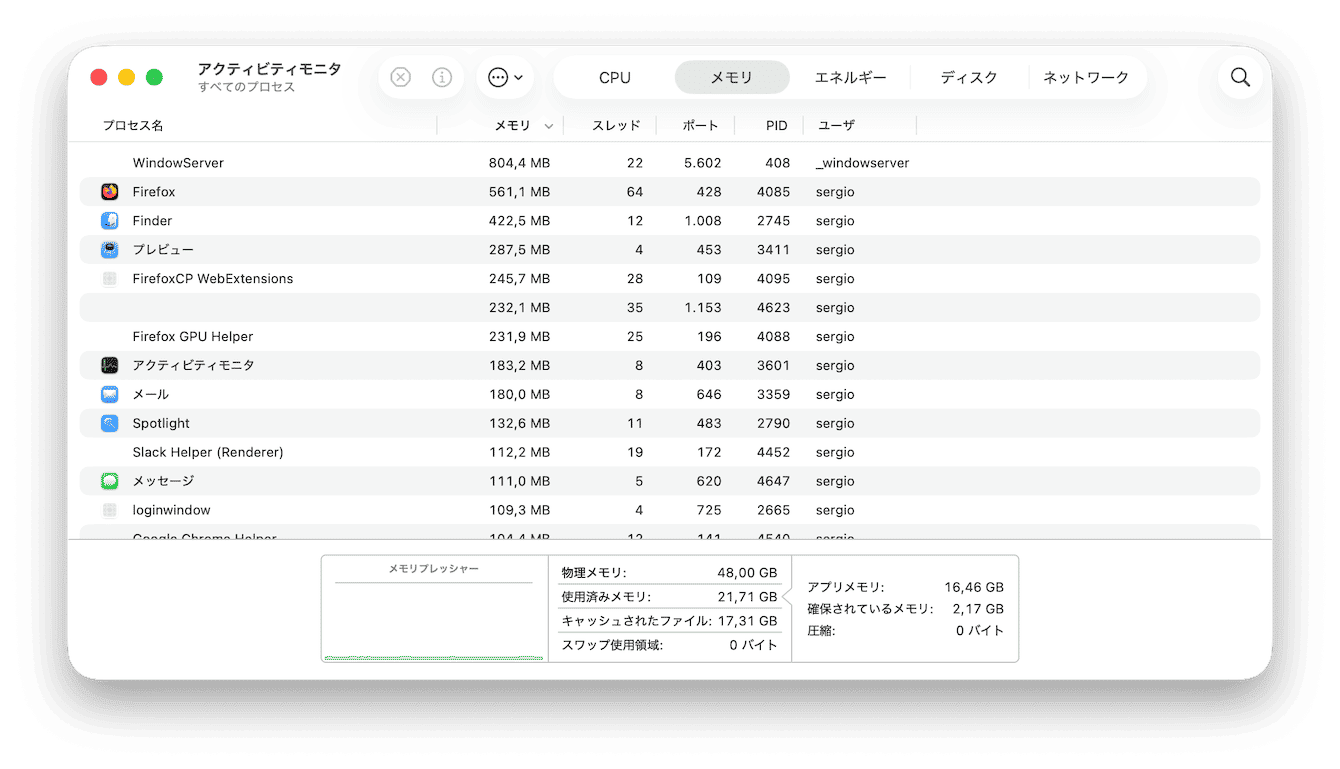Click the Firefox app icon in list
Screen dimensions: 1340x769
(110, 192)
